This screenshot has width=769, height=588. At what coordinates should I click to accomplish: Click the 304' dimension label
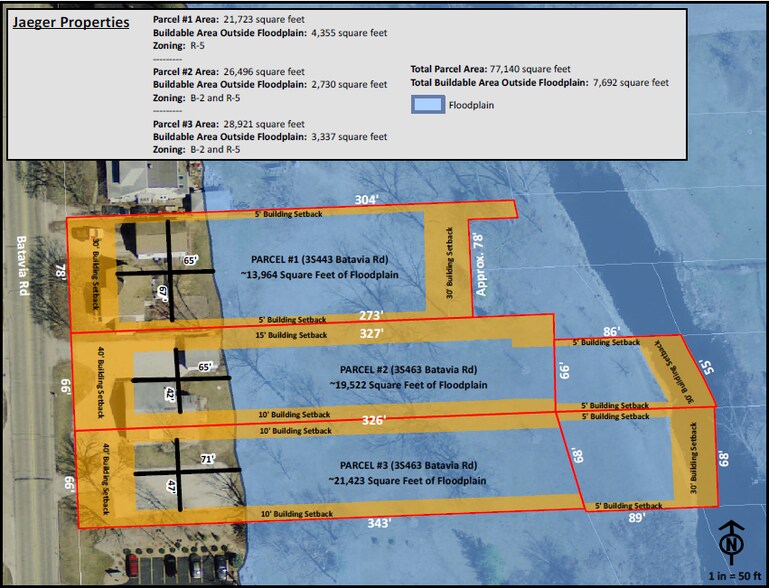pyautogui.click(x=366, y=200)
